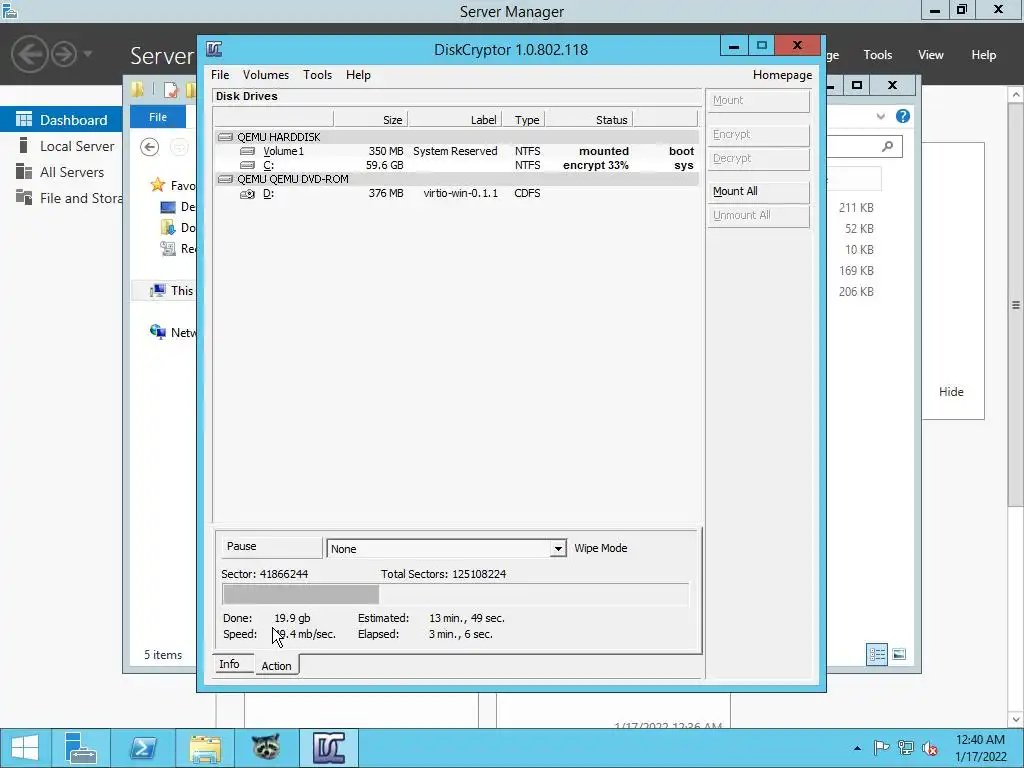
Task: Click the Explorer search magnifier icon
Action: [888, 146]
